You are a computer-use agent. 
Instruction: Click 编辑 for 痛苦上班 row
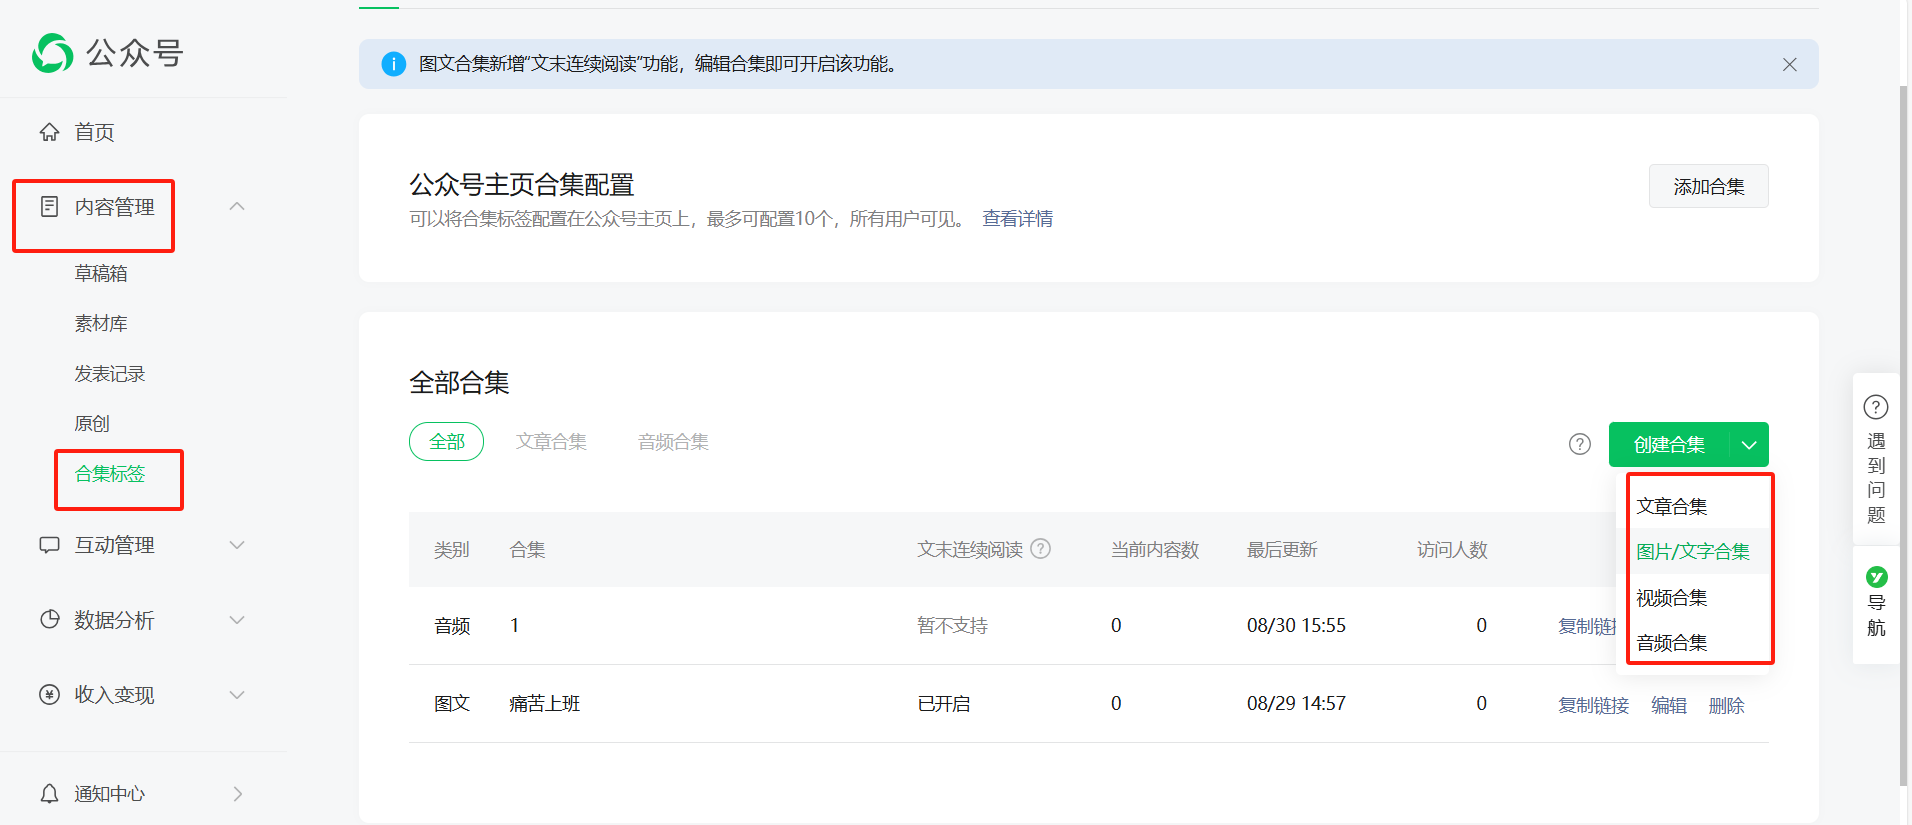tap(1668, 705)
